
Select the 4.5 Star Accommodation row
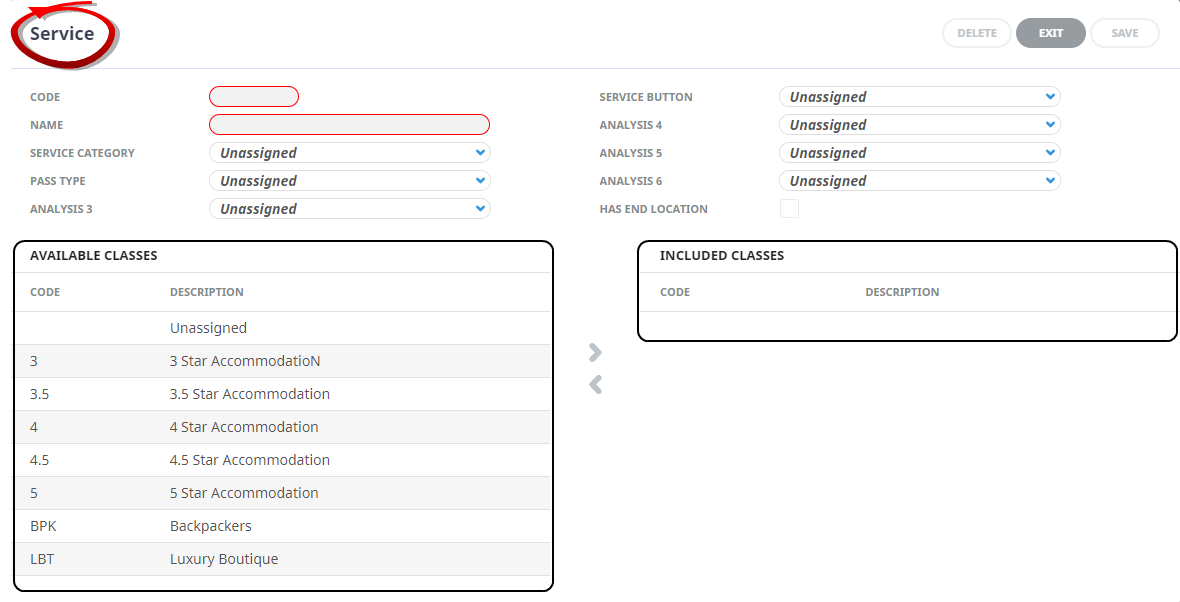[x=283, y=460]
